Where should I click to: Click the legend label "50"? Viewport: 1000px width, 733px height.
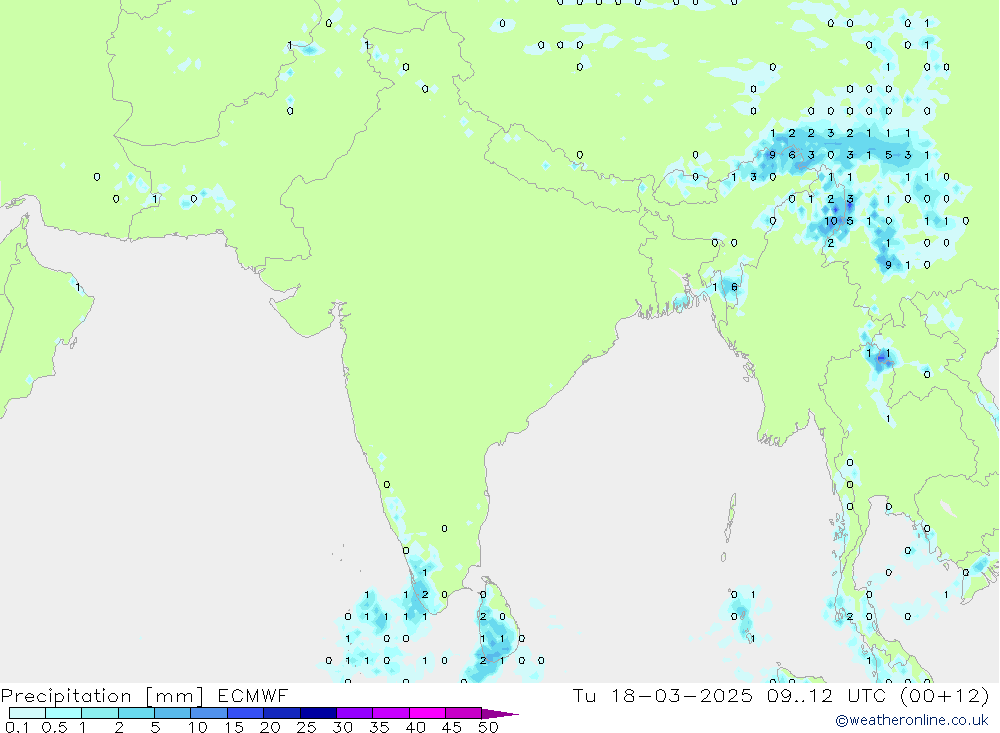coord(488,727)
